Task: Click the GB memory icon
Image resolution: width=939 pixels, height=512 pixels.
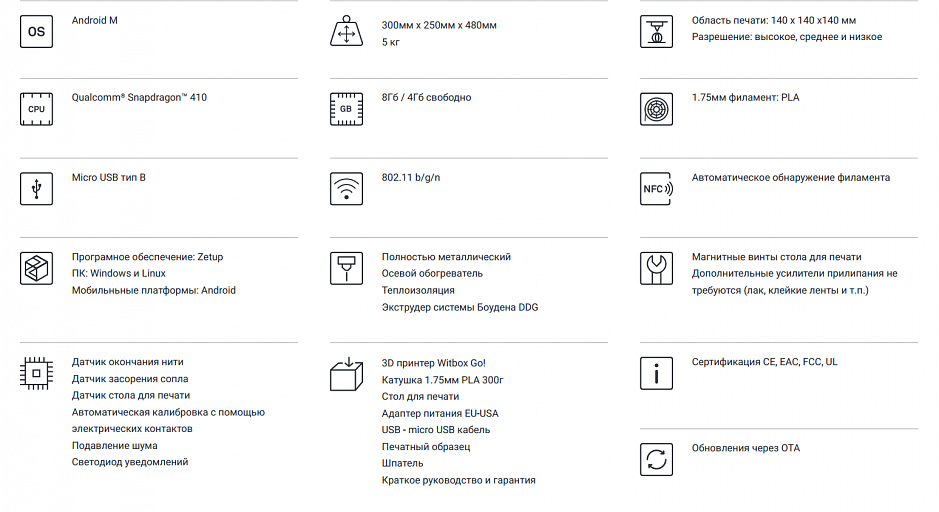Action: coord(346,109)
